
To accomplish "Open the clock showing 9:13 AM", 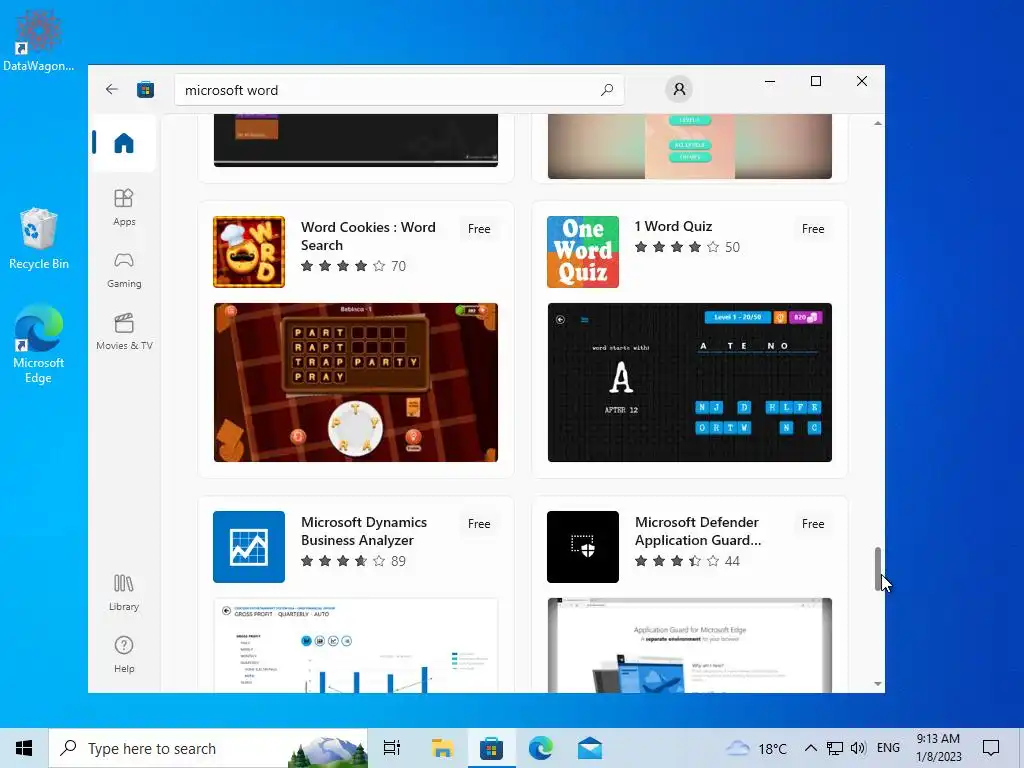I will (938, 748).
